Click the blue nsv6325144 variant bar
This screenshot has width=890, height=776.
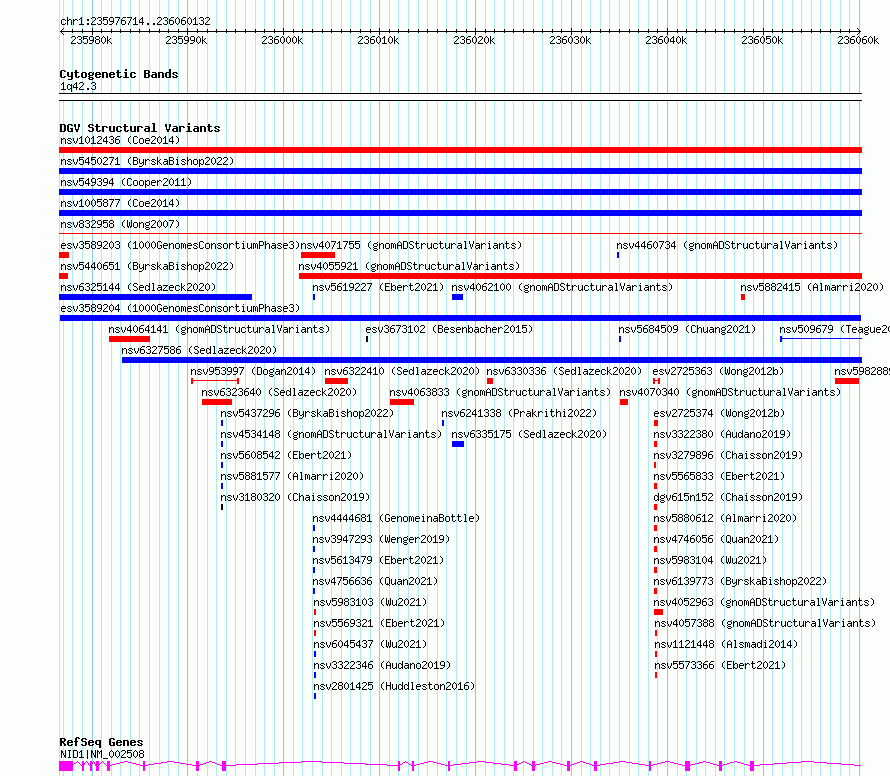point(156,297)
